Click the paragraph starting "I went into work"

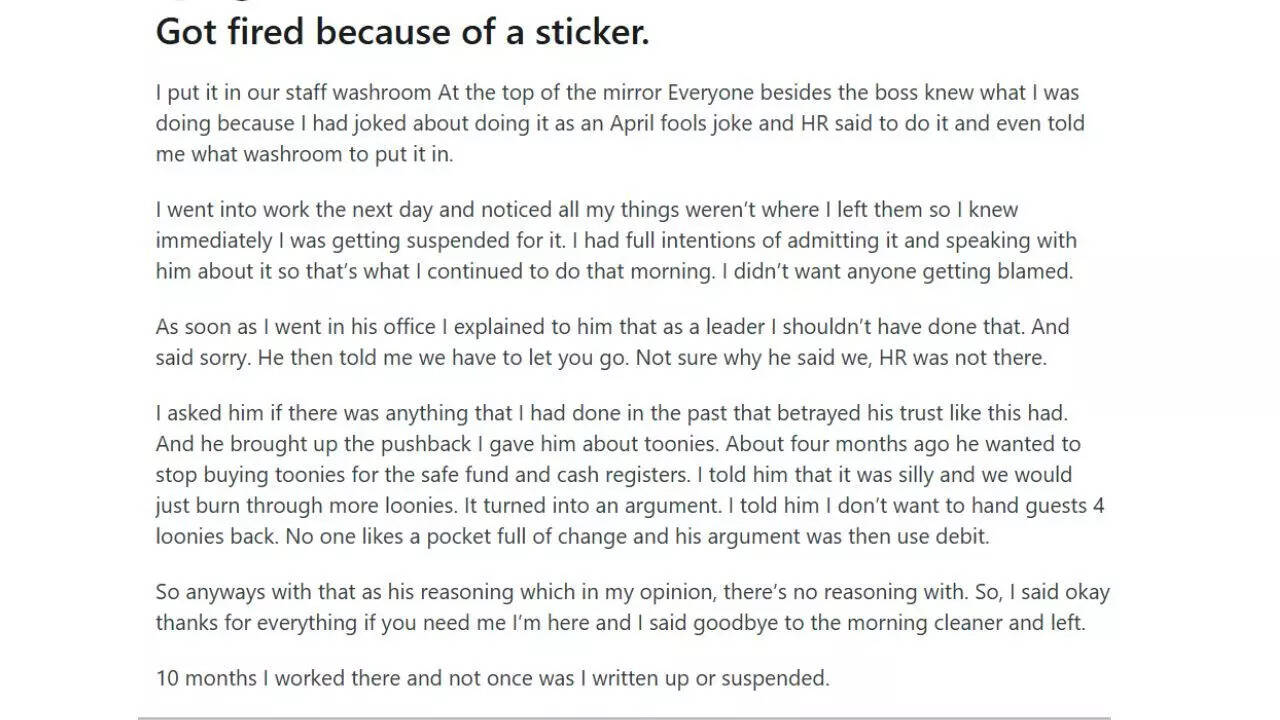coord(615,241)
